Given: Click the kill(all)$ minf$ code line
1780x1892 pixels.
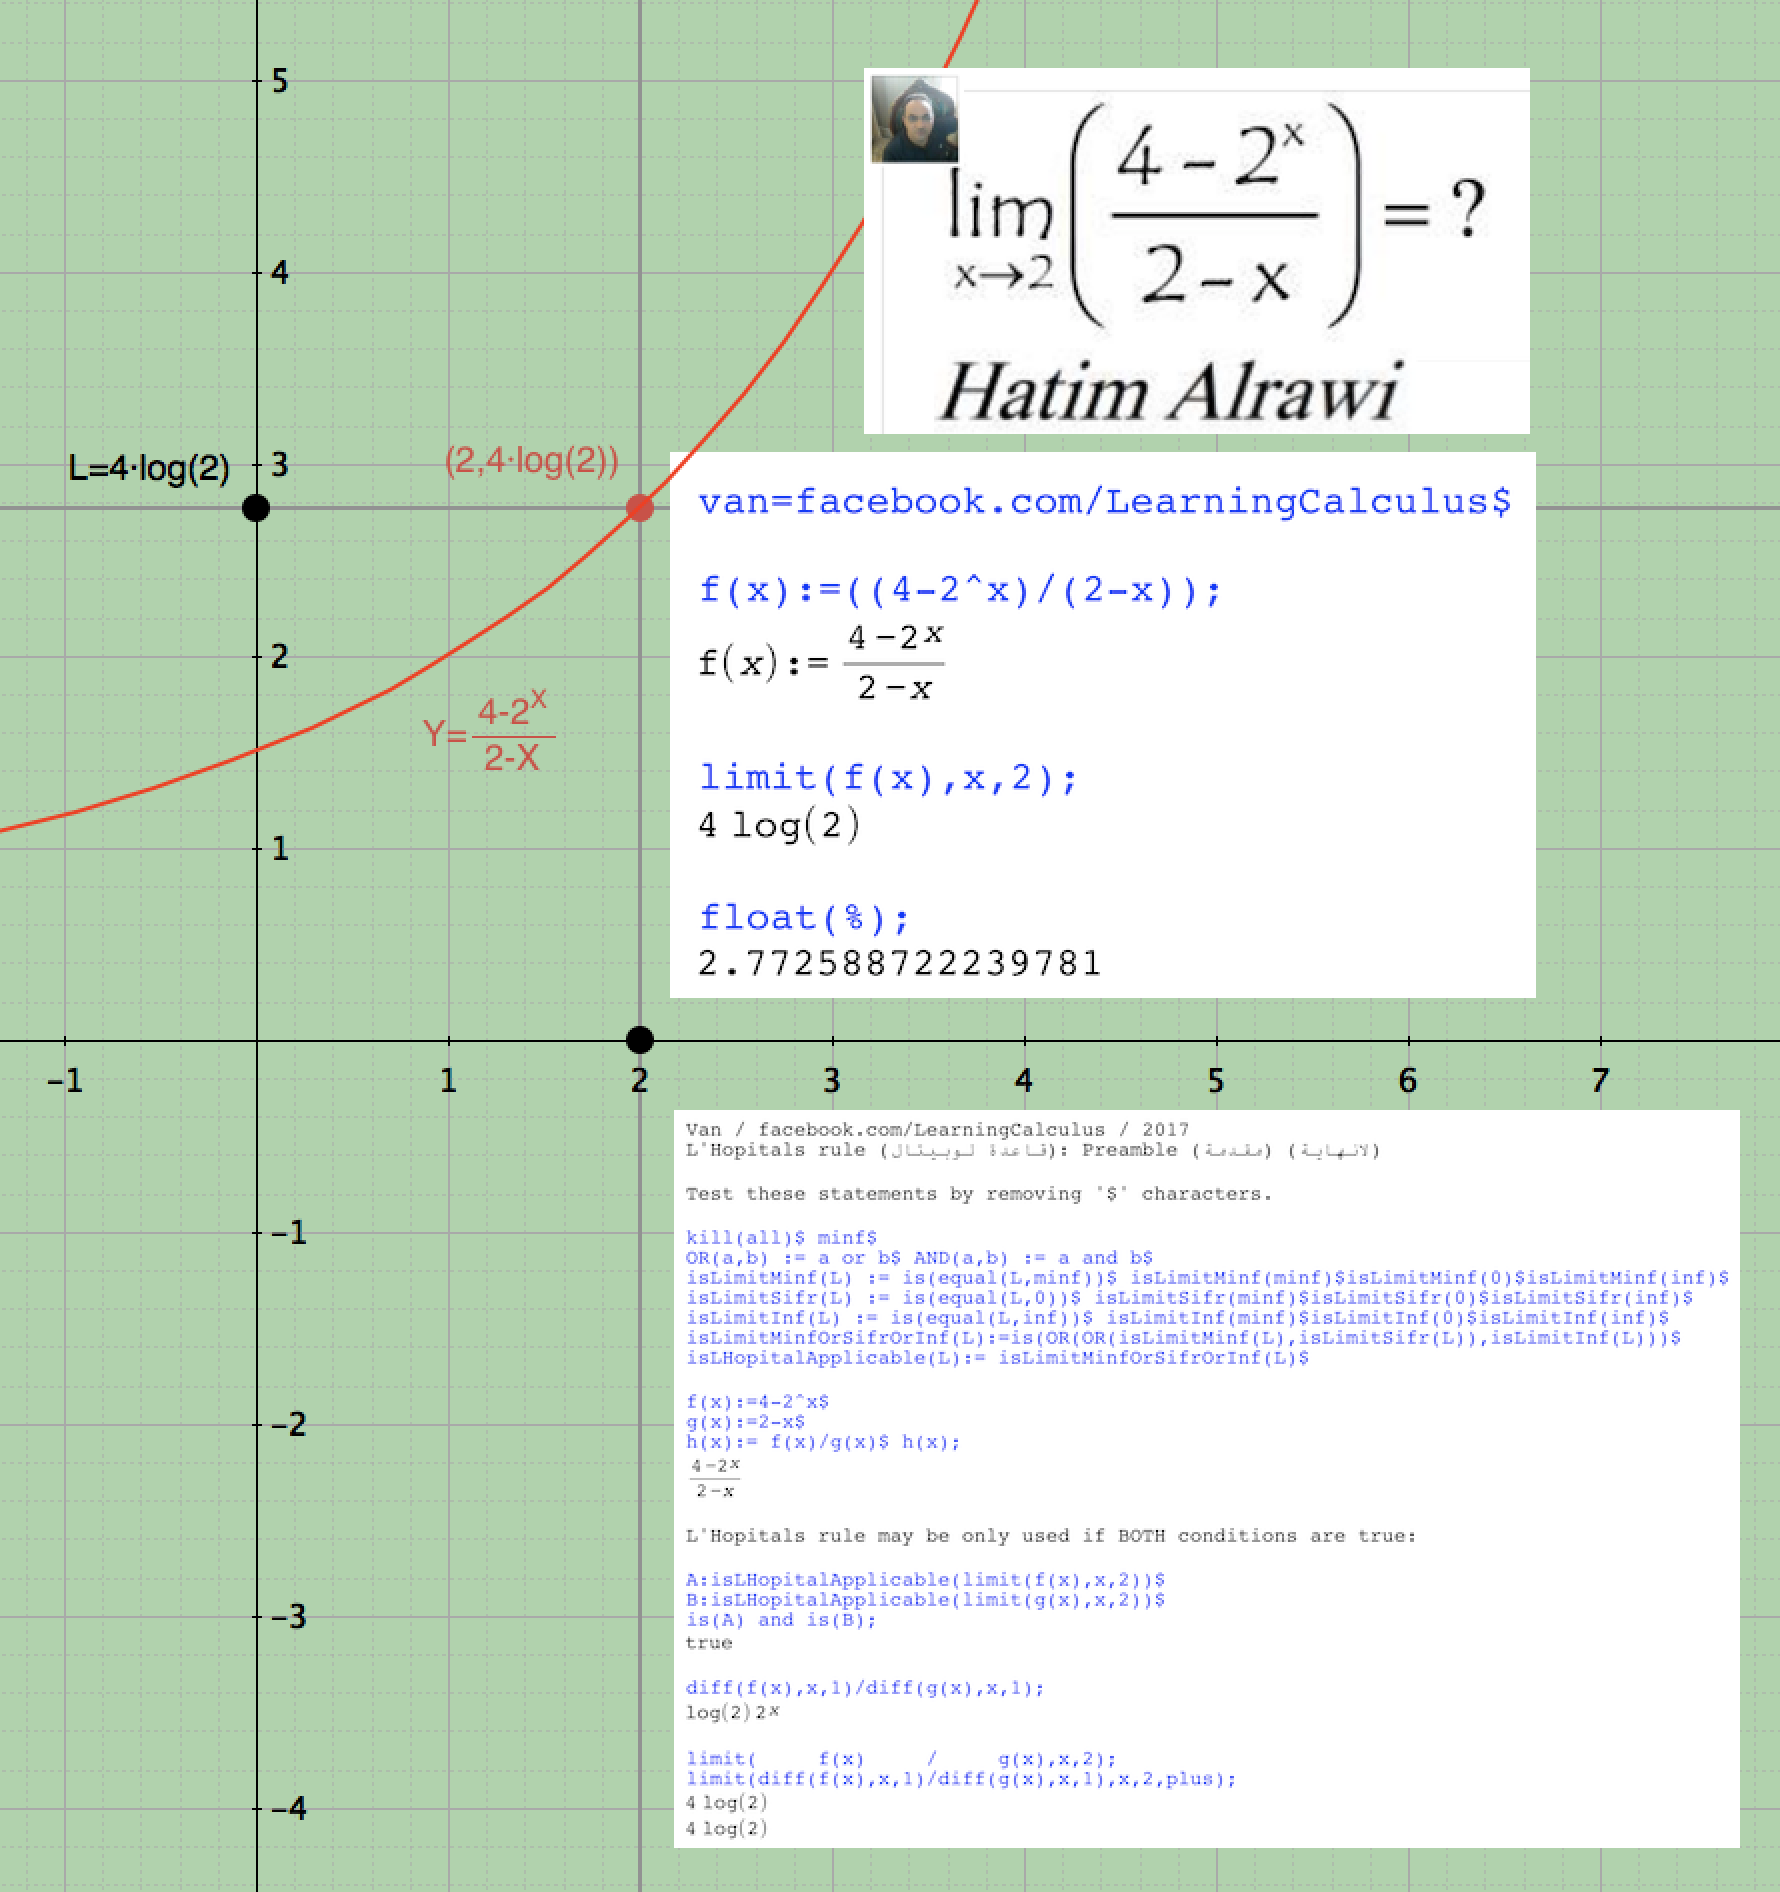Looking at the screenshot, I should pyautogui.click(x=781, y=1238).
